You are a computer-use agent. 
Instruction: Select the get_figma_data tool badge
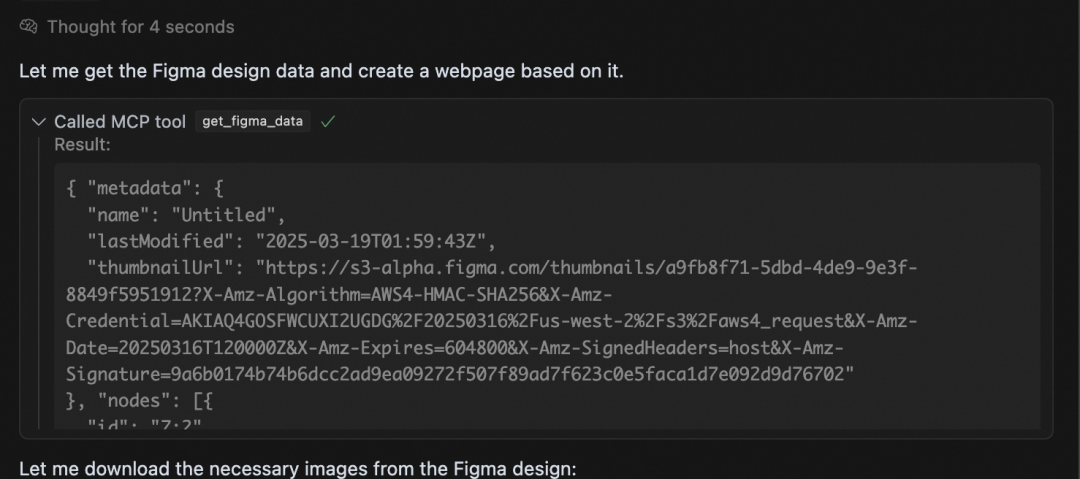coord(253,121)
